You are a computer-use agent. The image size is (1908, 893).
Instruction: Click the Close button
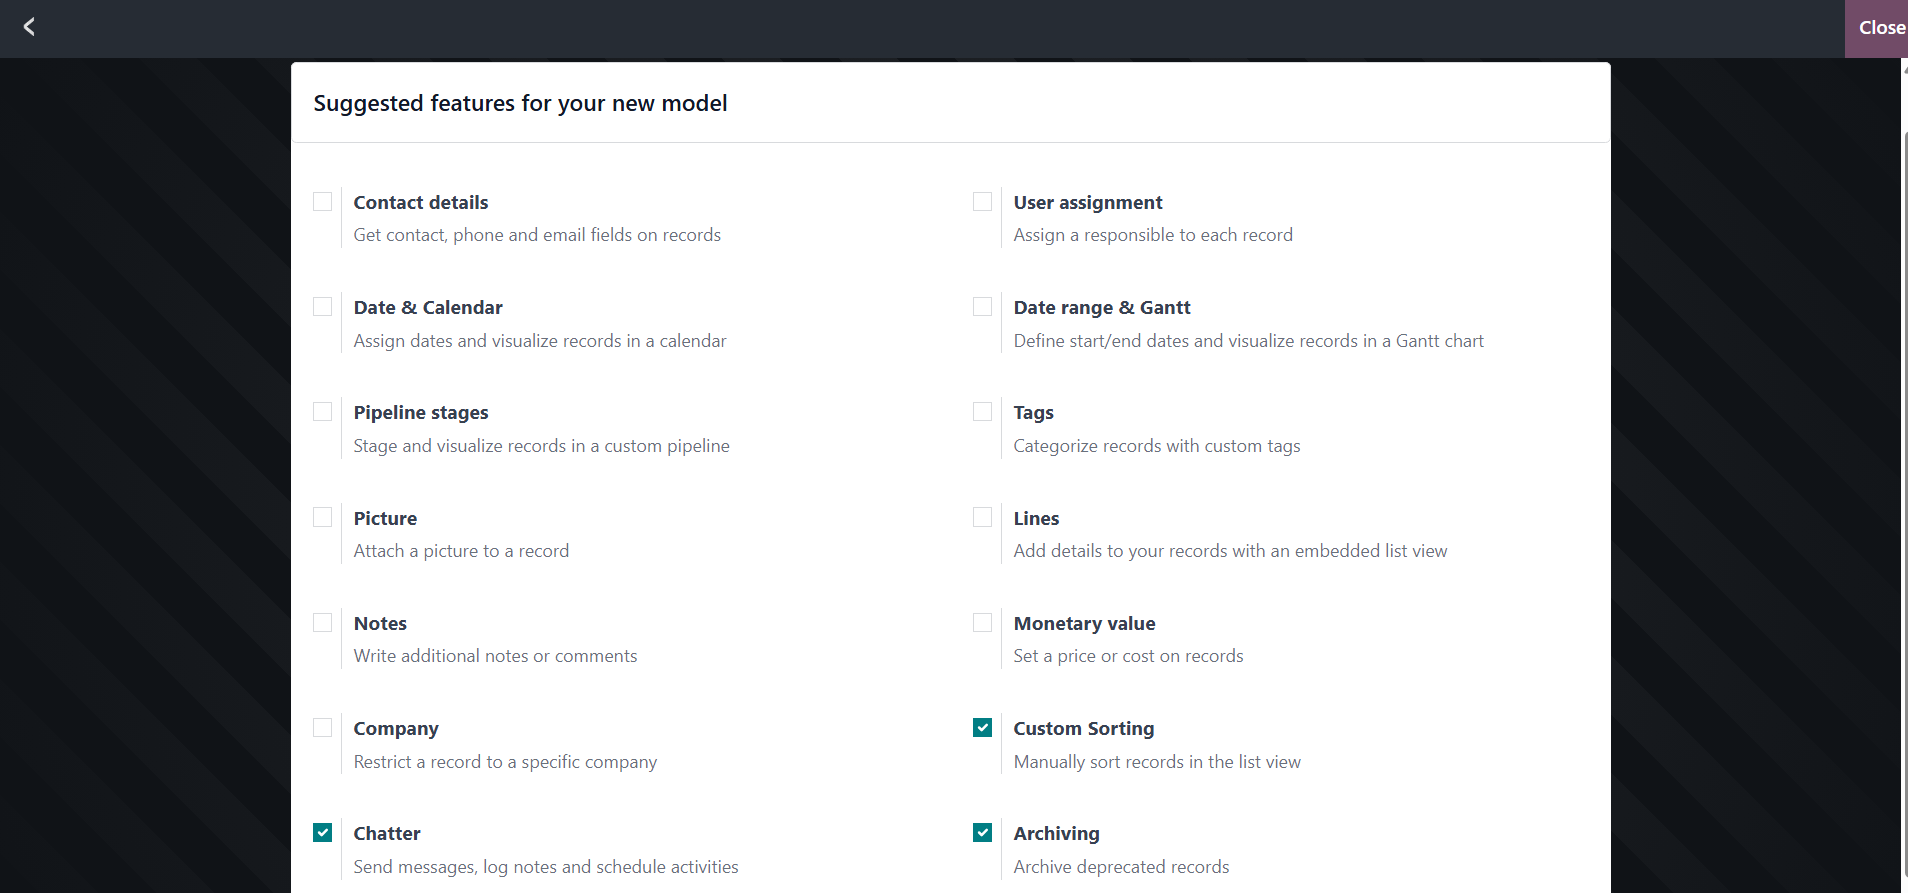point(1880,28)
